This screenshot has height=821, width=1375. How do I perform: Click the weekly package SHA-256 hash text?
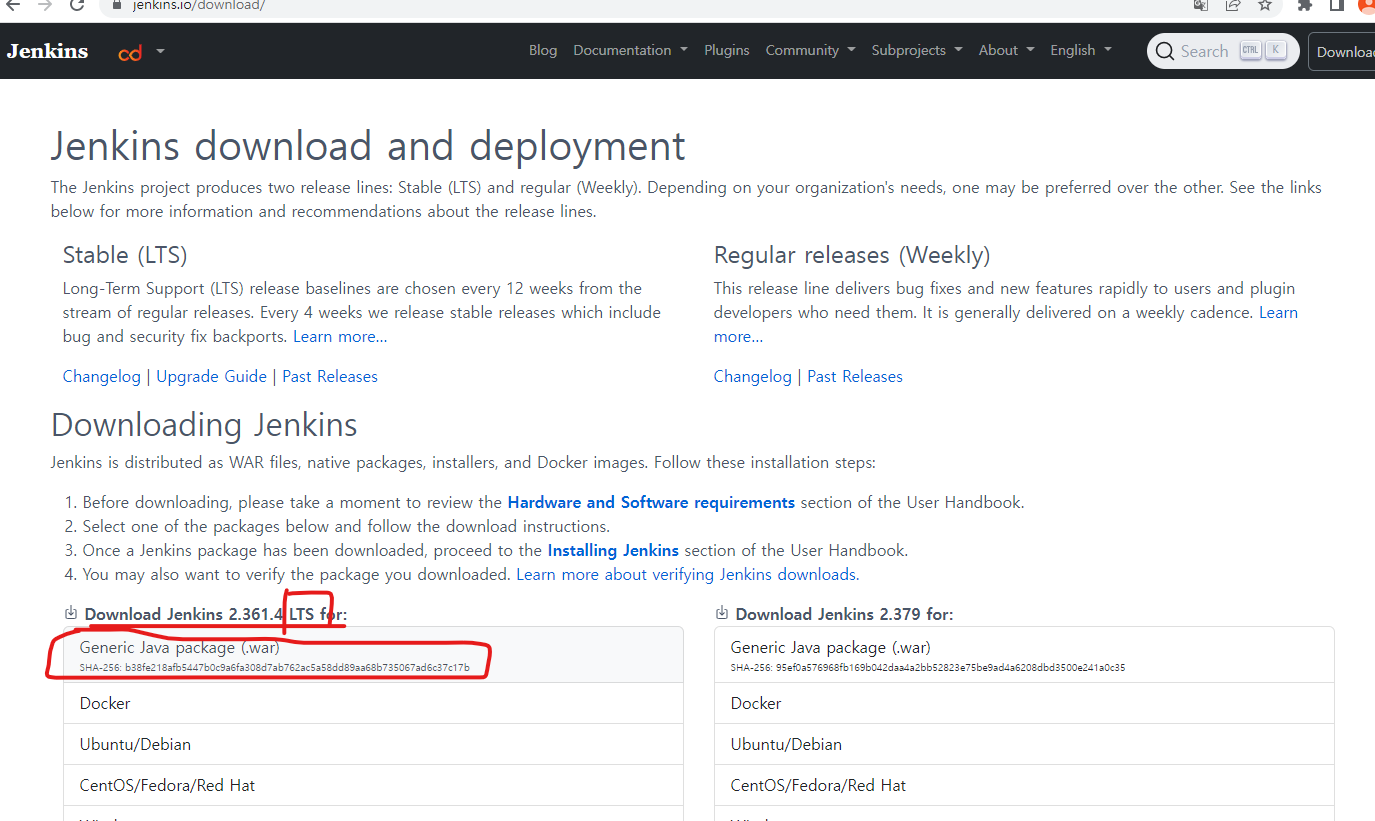click(x=928, y=668)
